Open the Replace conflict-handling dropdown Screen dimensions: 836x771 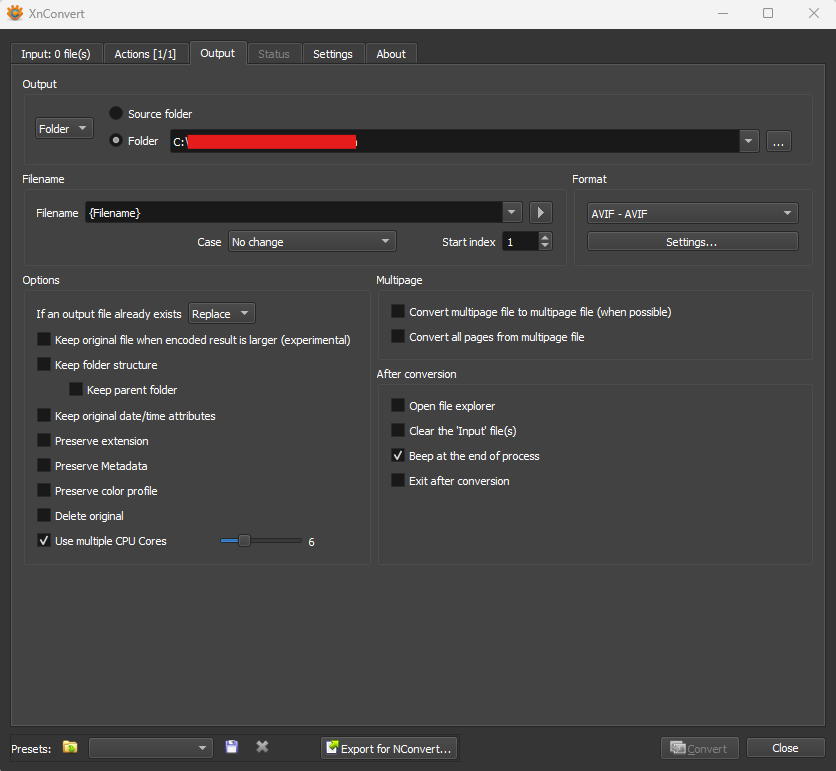click(221, 313)
